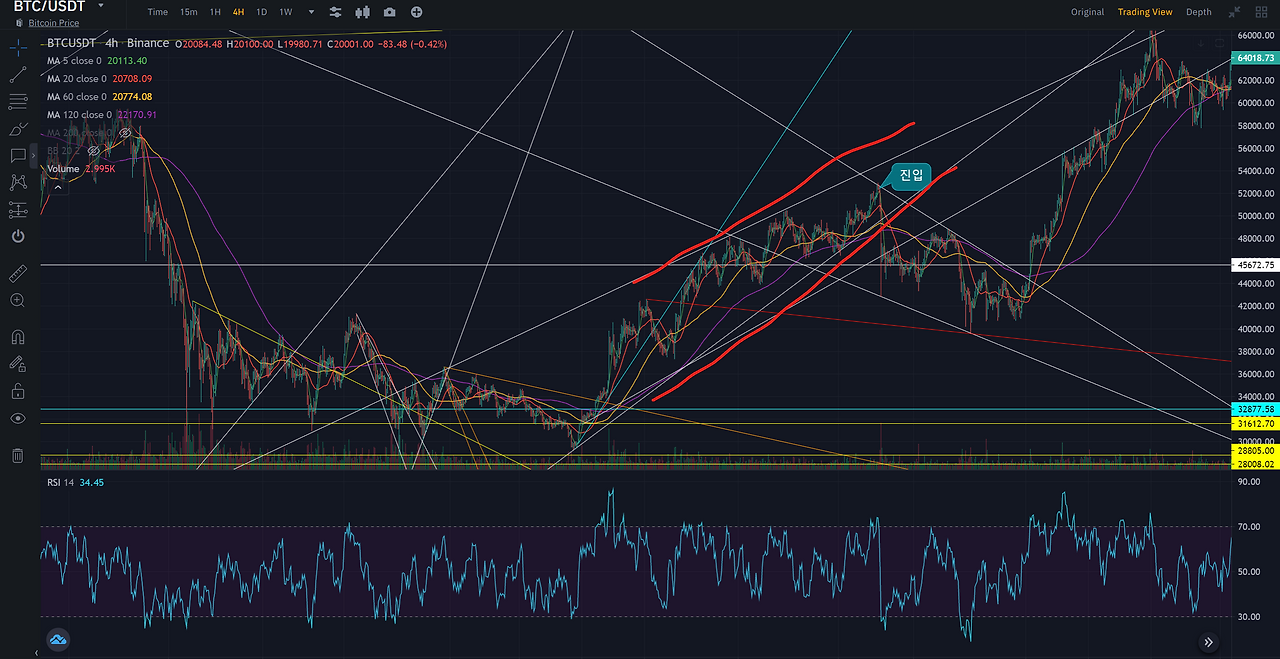Click the 32877.58 cyan price label
This screenshot has width=1280, height=659.
click(x=1255, y=409)
